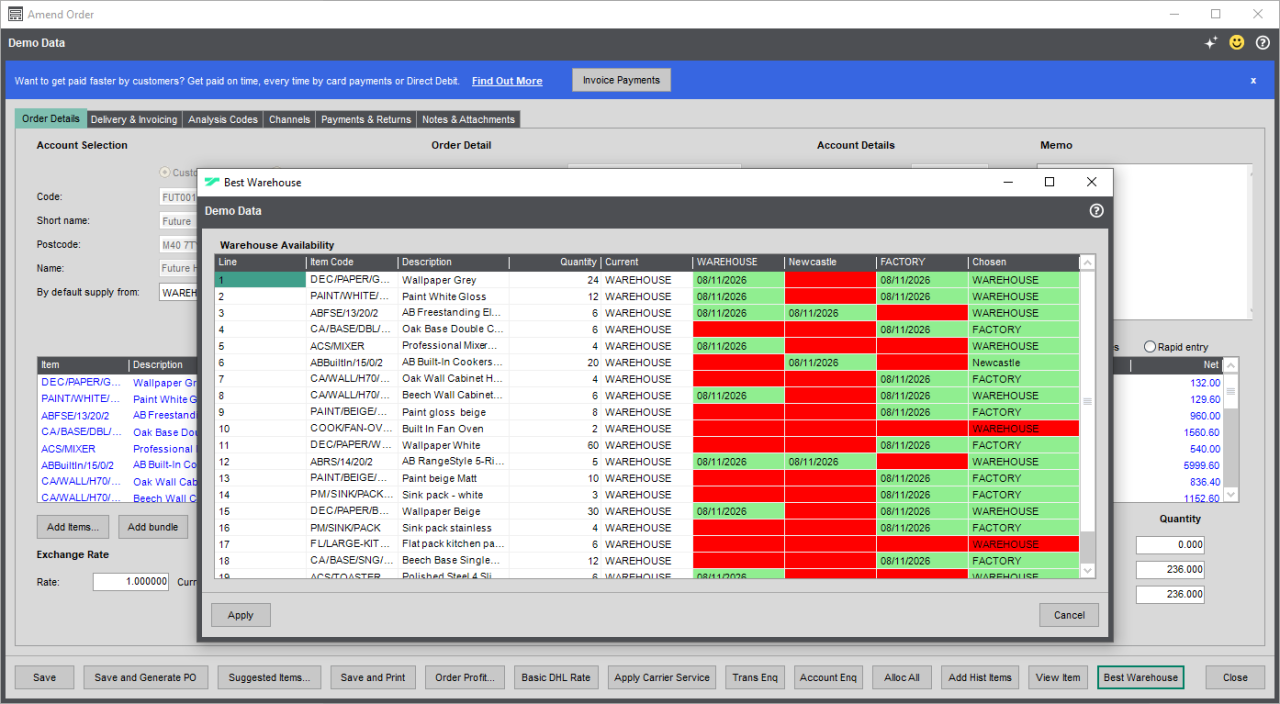This screenshot has width=1280, height=704.
Task: Click ACS/MIXER item in the order list
Action: [x=83, y=449]
